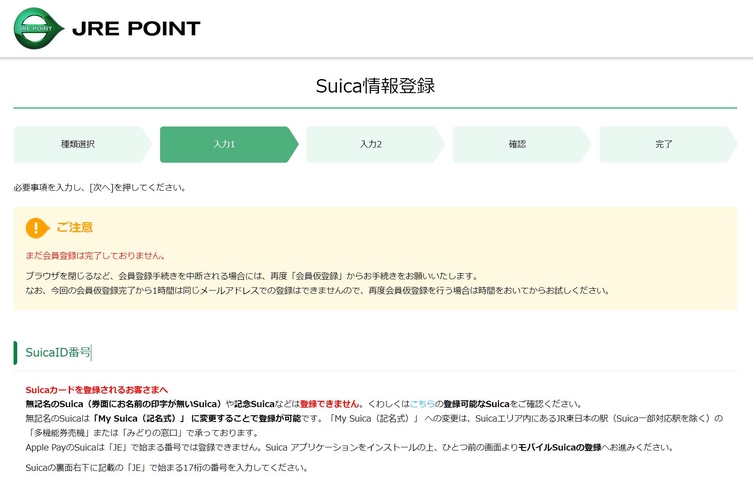Click the red Suicaカードを登録されるお客さまへ text
This screenshot has height=479, width=753.
(97, 390)
